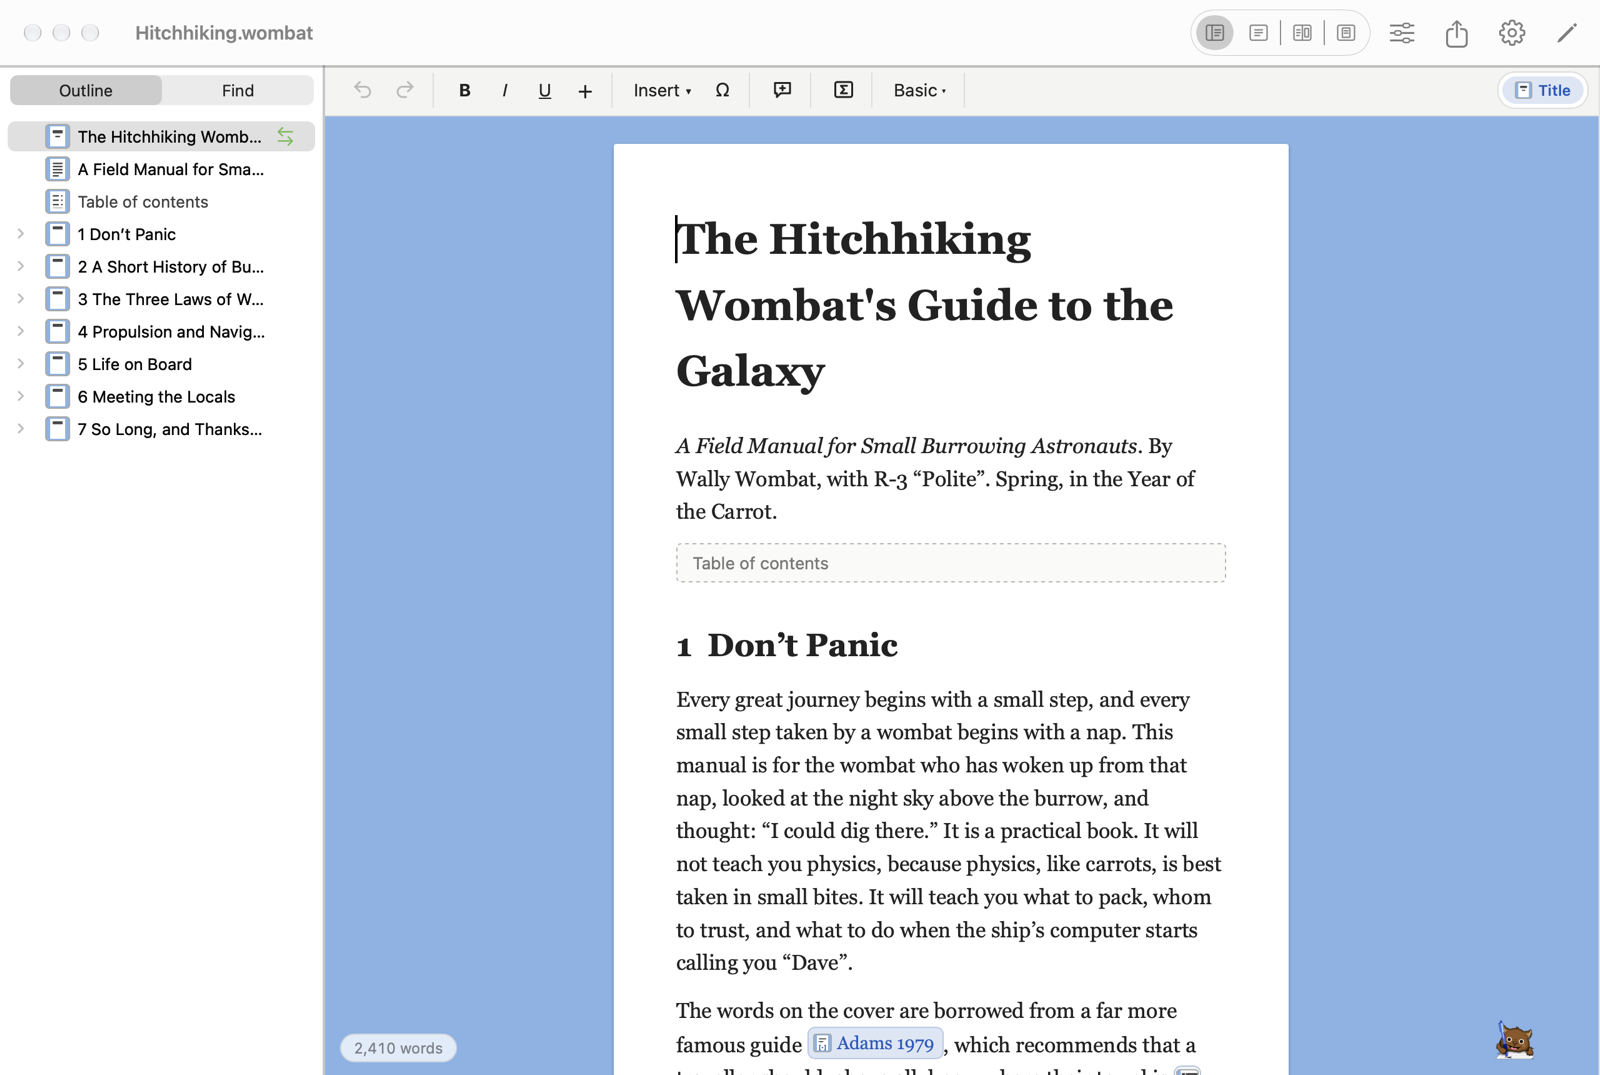Click the Table of contents placeholder box
1600x1075 pixels.
coord(951,563)
